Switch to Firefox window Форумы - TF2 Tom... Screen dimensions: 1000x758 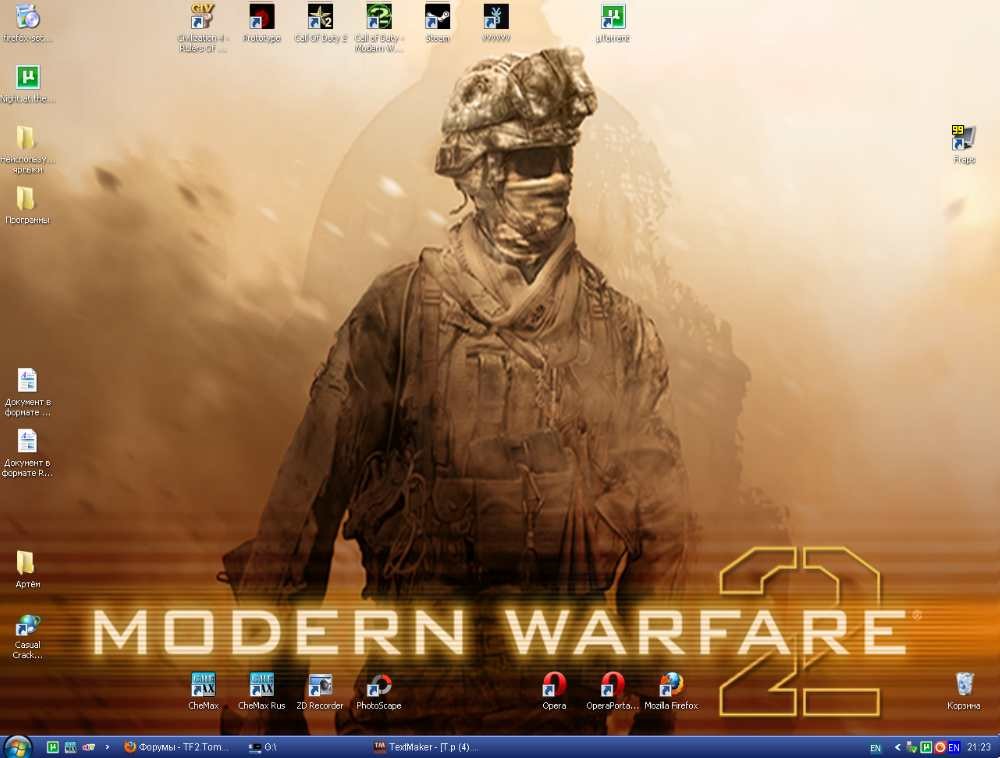(x=177, y=747)
